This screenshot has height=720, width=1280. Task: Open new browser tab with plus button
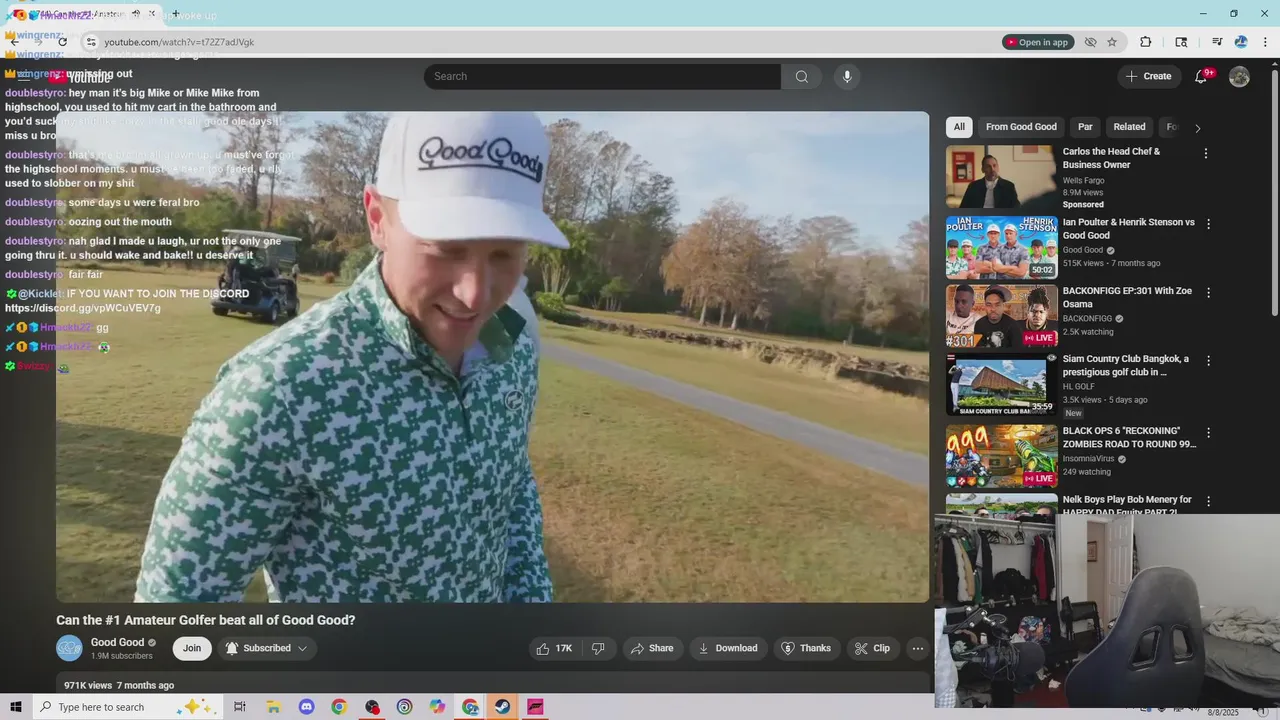[x=175, y=14]
